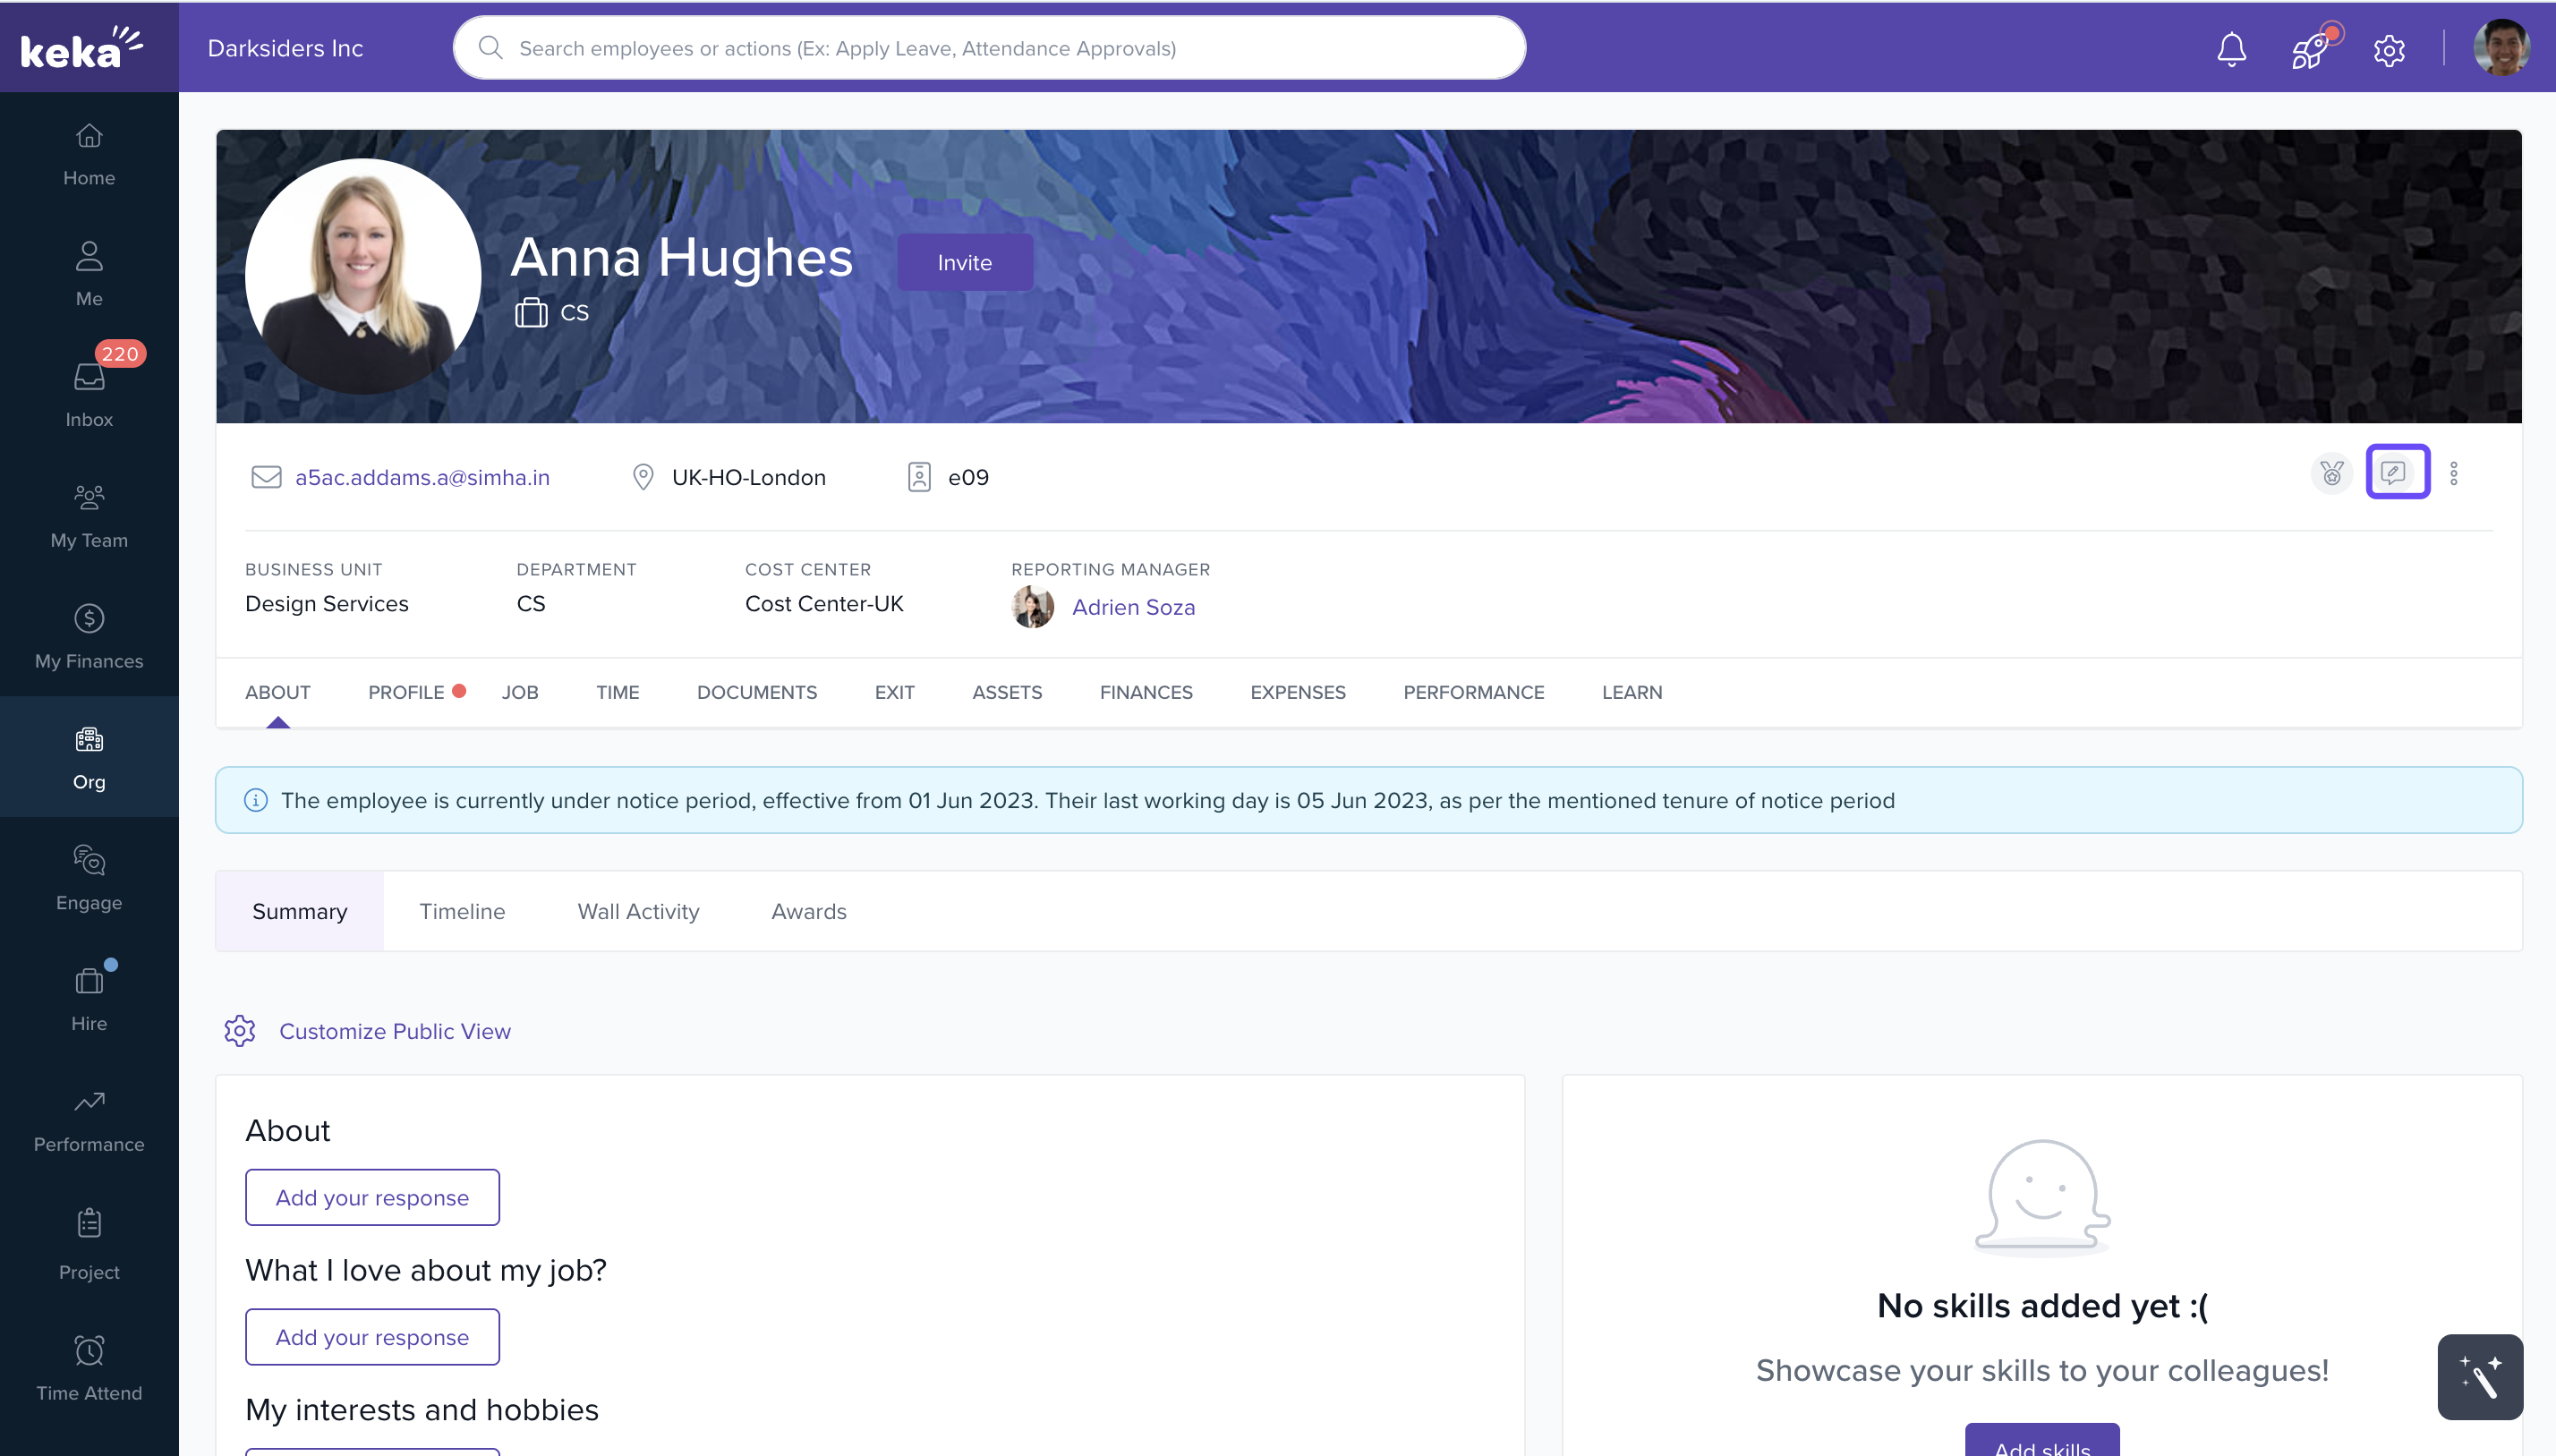The image size is (2556, 1456).
Task: Open the PERFORMANCE profile tab
Action: [1473, 692]
